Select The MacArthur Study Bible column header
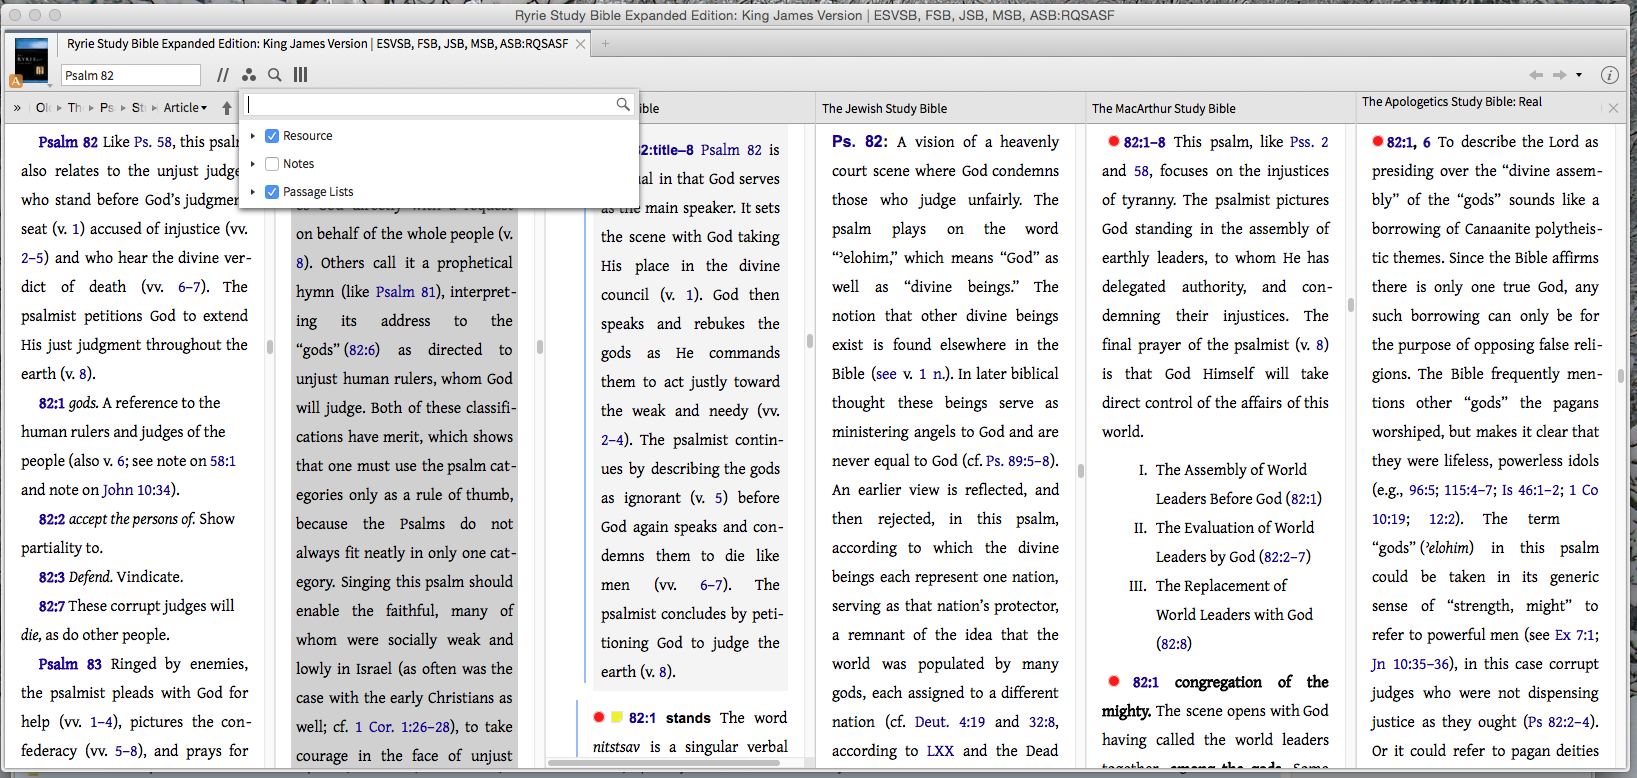1637x778 pixels. pos(1163,109)
